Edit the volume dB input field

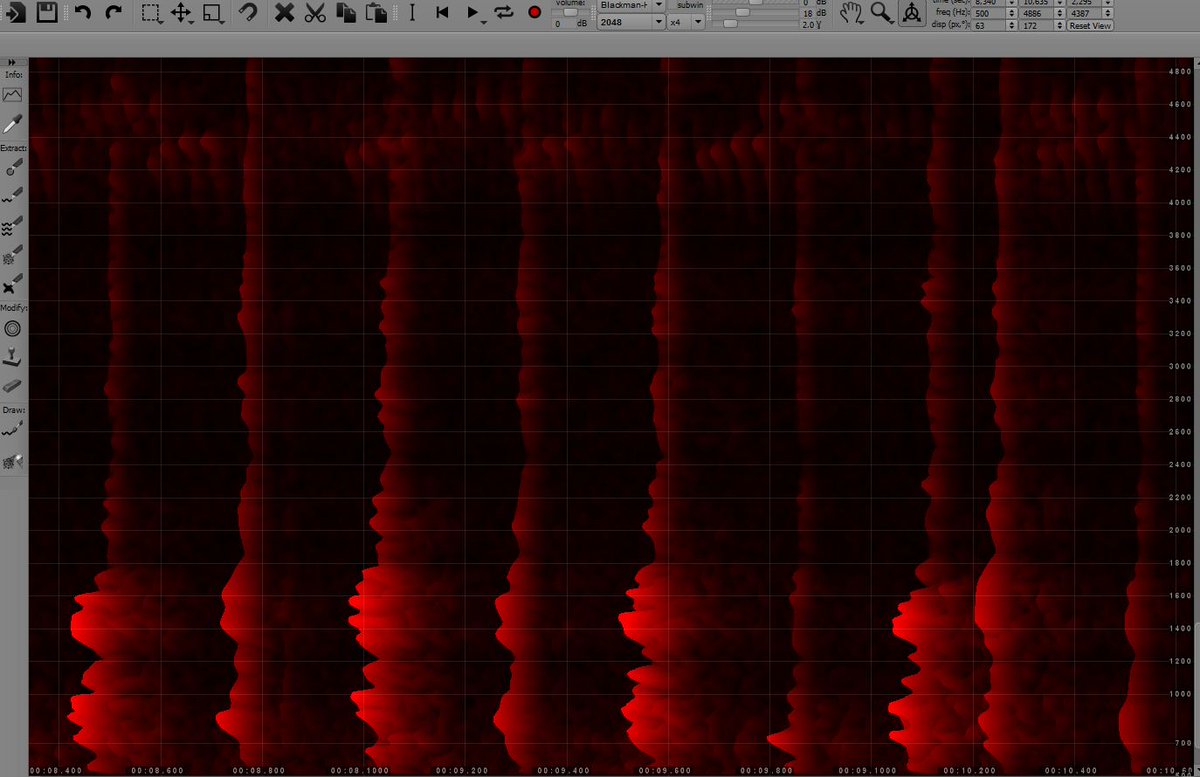[x=563, y=23]
